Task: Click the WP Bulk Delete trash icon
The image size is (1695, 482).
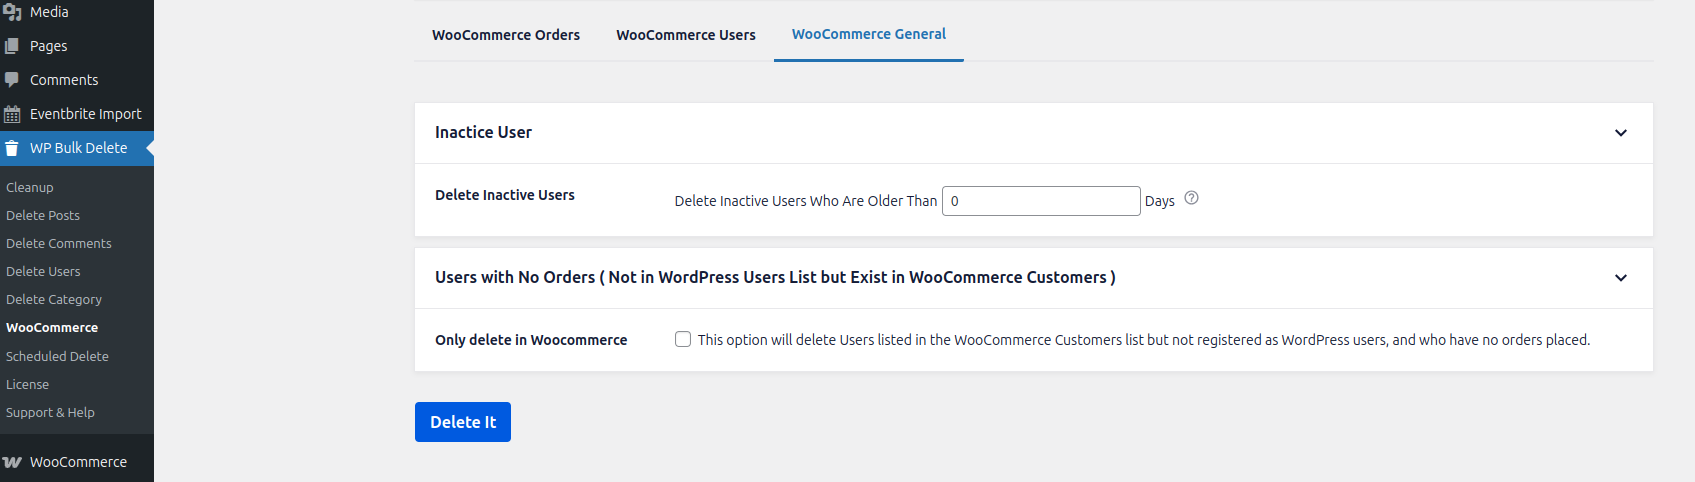Action: [x=12, y=148]
